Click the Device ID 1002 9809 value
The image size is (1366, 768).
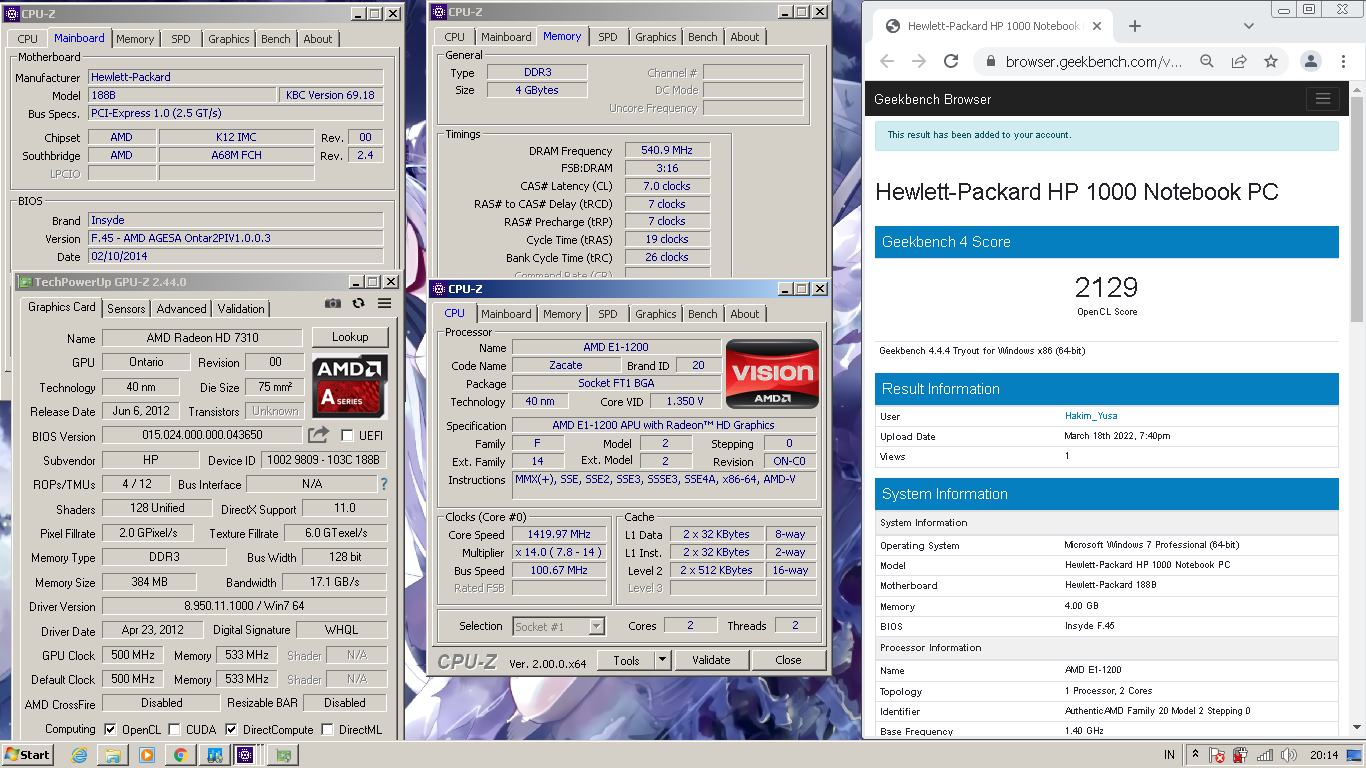(x=324, y=460)
